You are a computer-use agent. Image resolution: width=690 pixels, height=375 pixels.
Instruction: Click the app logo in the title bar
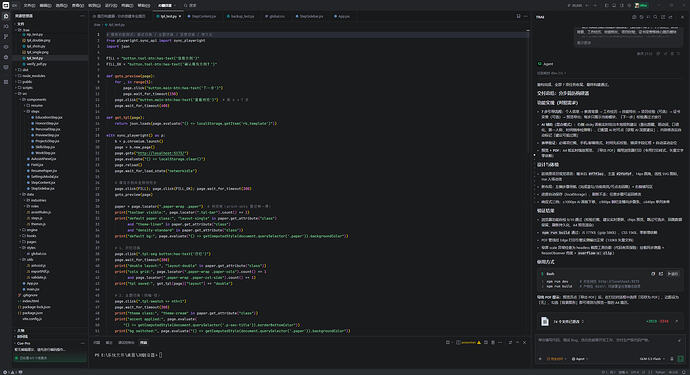pyautogui.click(x=6, y=5)
